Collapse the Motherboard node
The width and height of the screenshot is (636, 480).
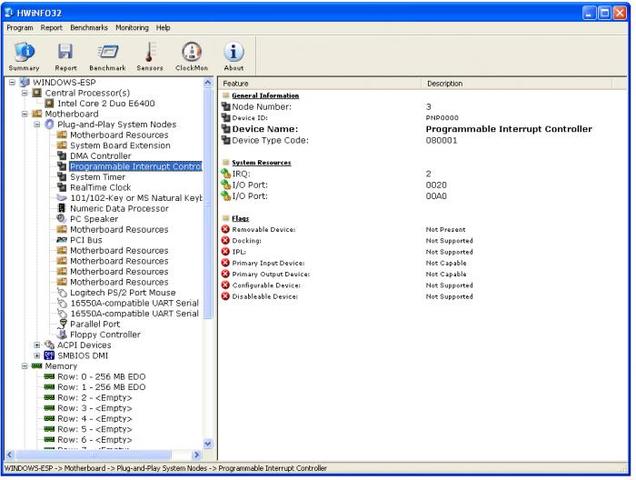(25, 114)
